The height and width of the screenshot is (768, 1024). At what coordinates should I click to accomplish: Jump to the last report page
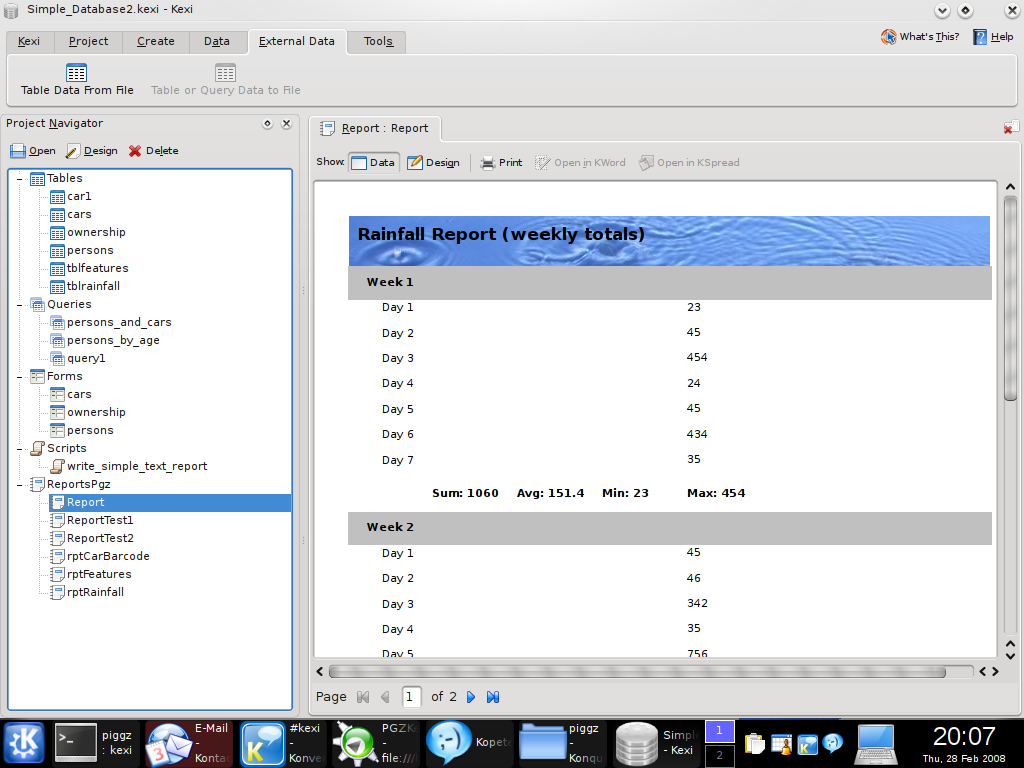493,697
